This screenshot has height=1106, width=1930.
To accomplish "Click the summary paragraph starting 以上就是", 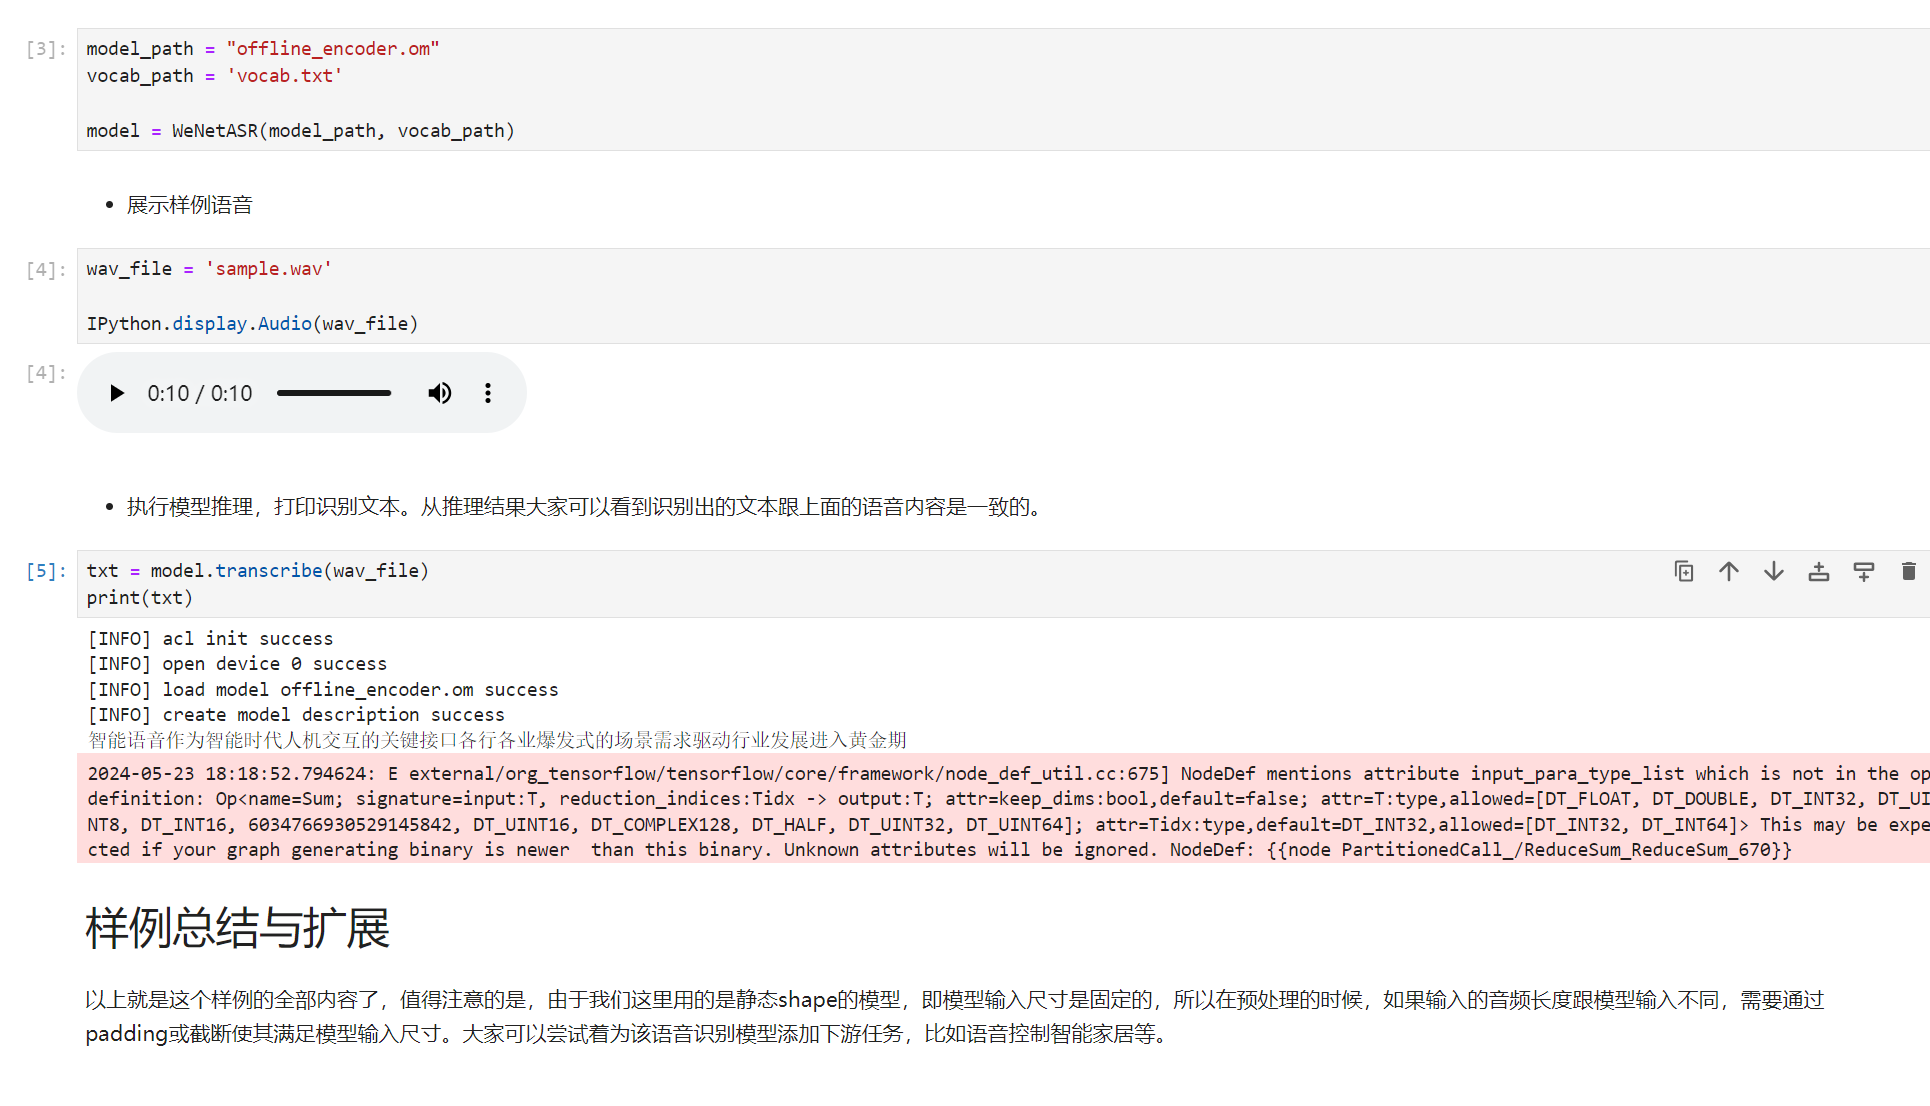I will (955, 1016).
